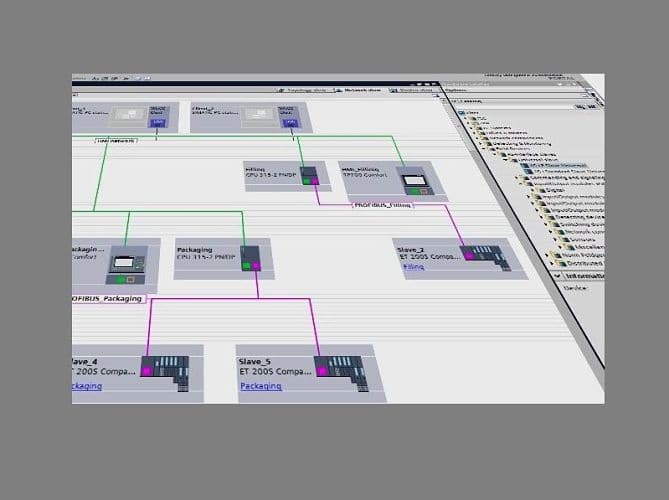
Task: Open the Packaging link under Slave_5
Action: tap(261, 386)
